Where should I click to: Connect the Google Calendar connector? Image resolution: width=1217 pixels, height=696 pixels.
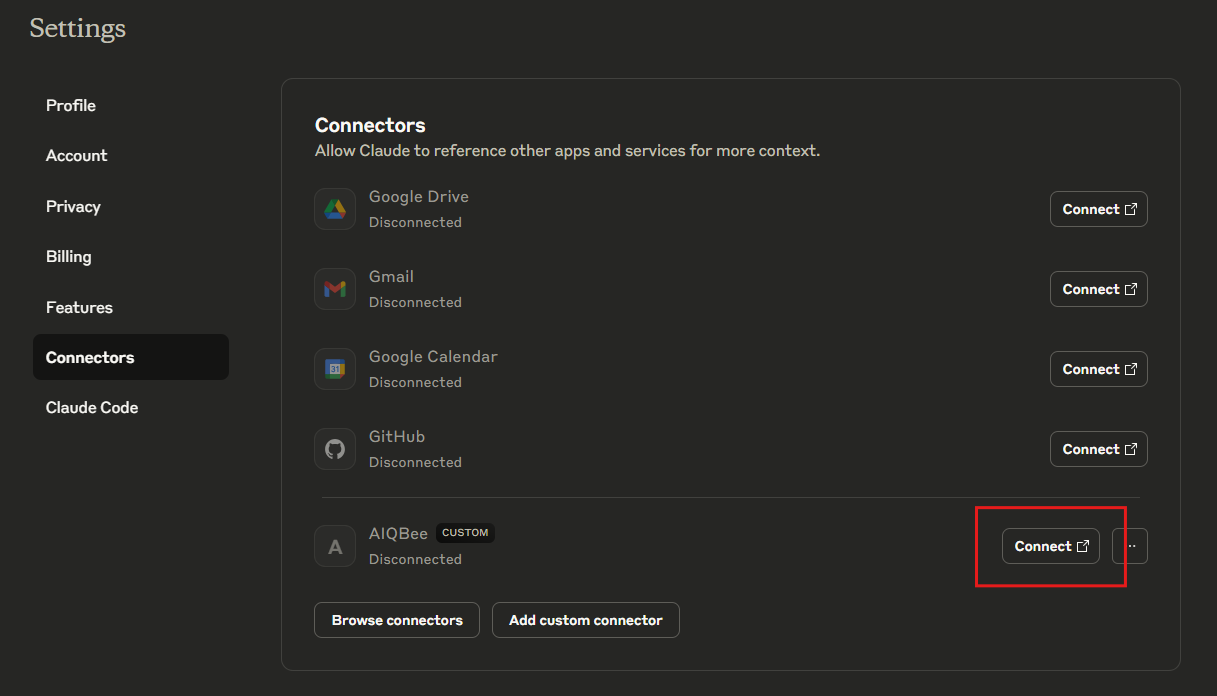click(1098, 369)
